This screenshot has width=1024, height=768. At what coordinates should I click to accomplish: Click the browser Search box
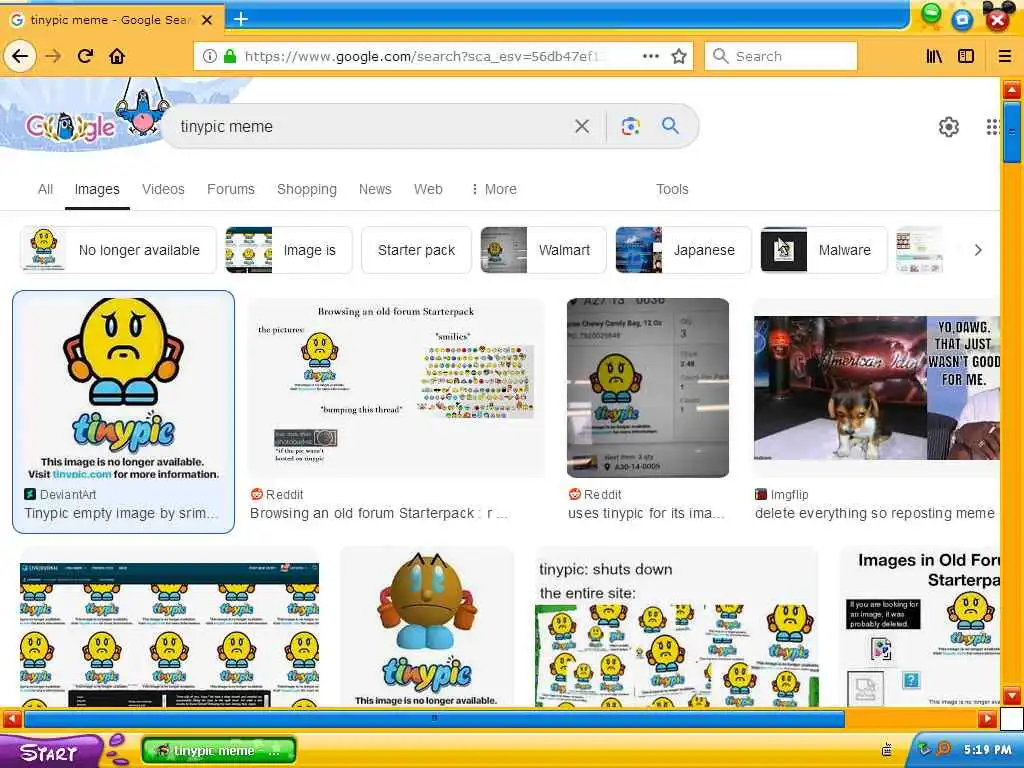pyautogui.click(x=781, y=56)
